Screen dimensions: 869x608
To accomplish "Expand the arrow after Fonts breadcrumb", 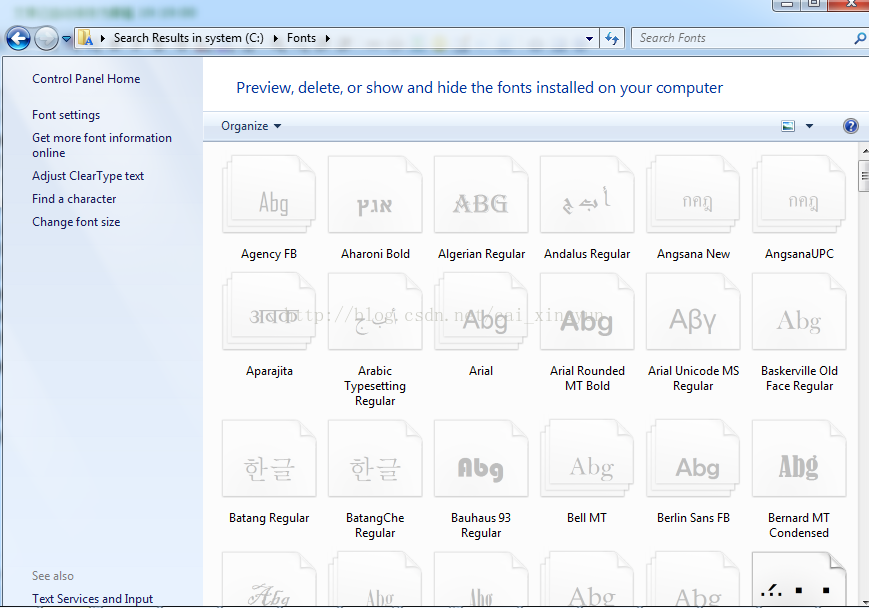I will click(x=328, y=38).
